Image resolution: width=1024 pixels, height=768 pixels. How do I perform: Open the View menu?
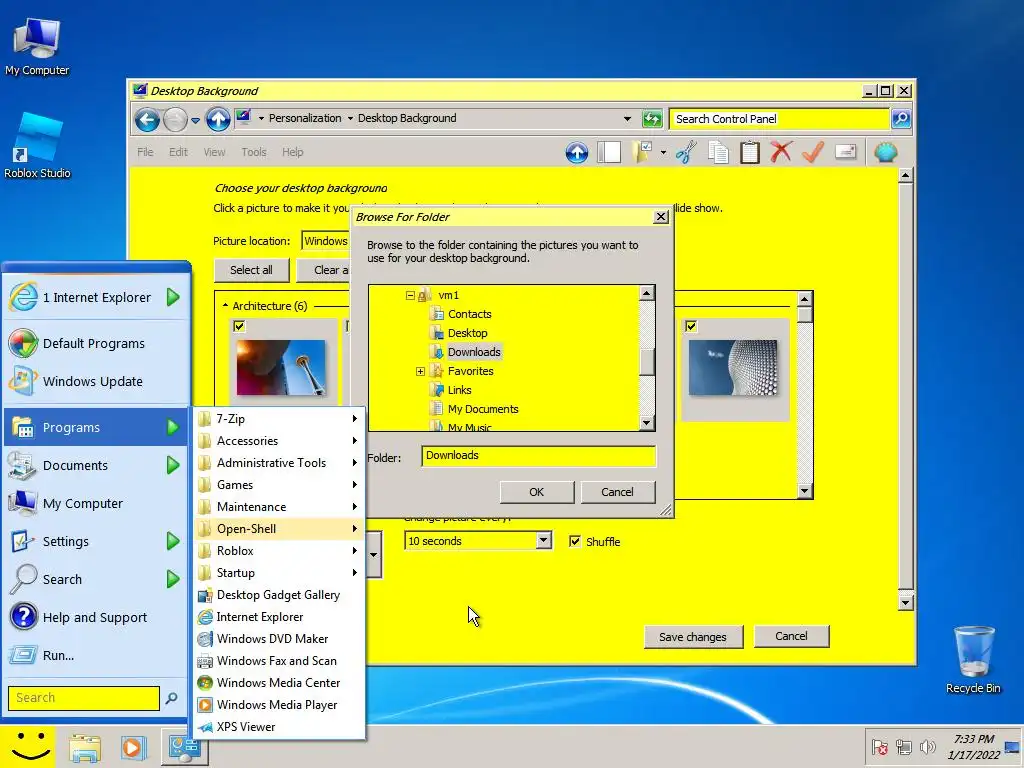click(x=214, y=152)
